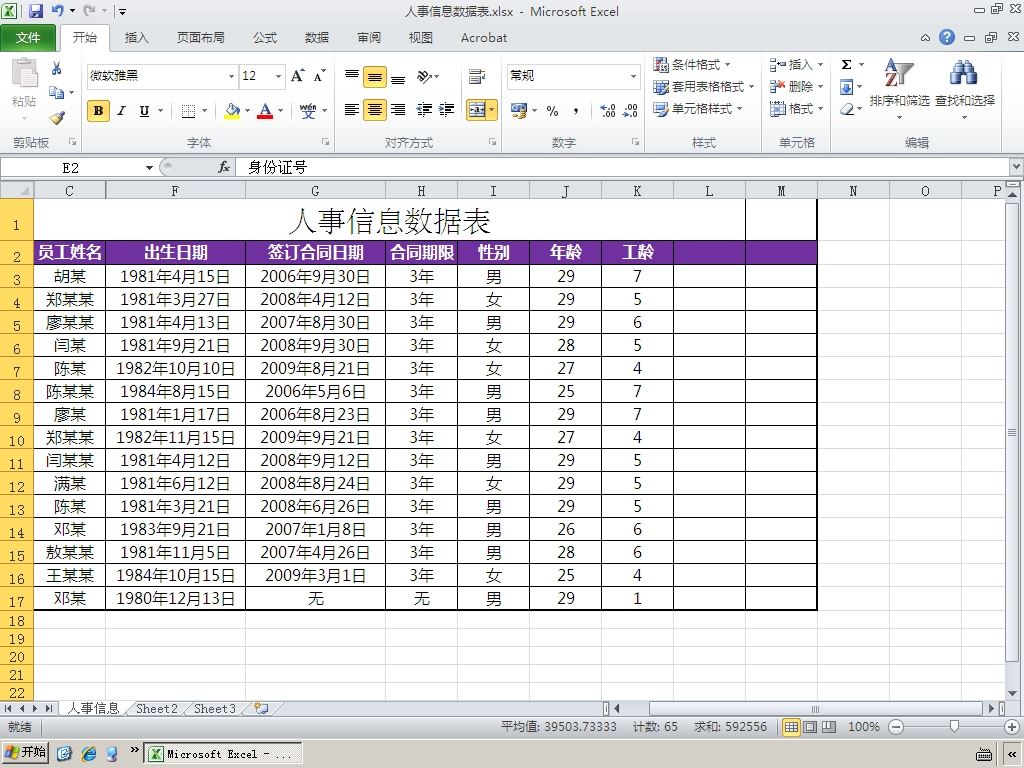Click the decrease decimal places icon
This screenshot has width=1024, height=768.
[x=630, y=111]
